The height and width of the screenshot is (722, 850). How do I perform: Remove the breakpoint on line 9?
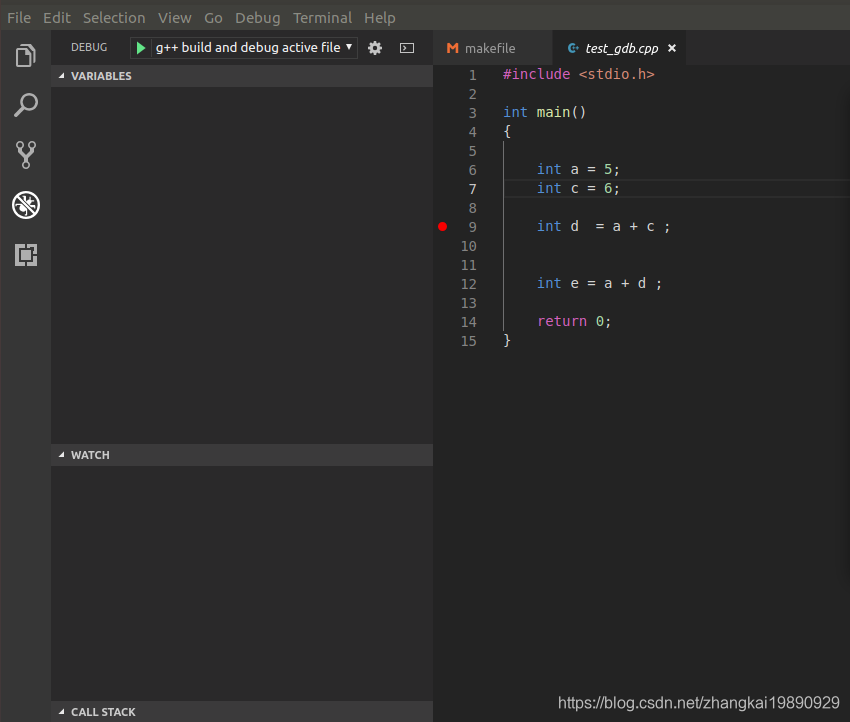(x=442, y=227)
